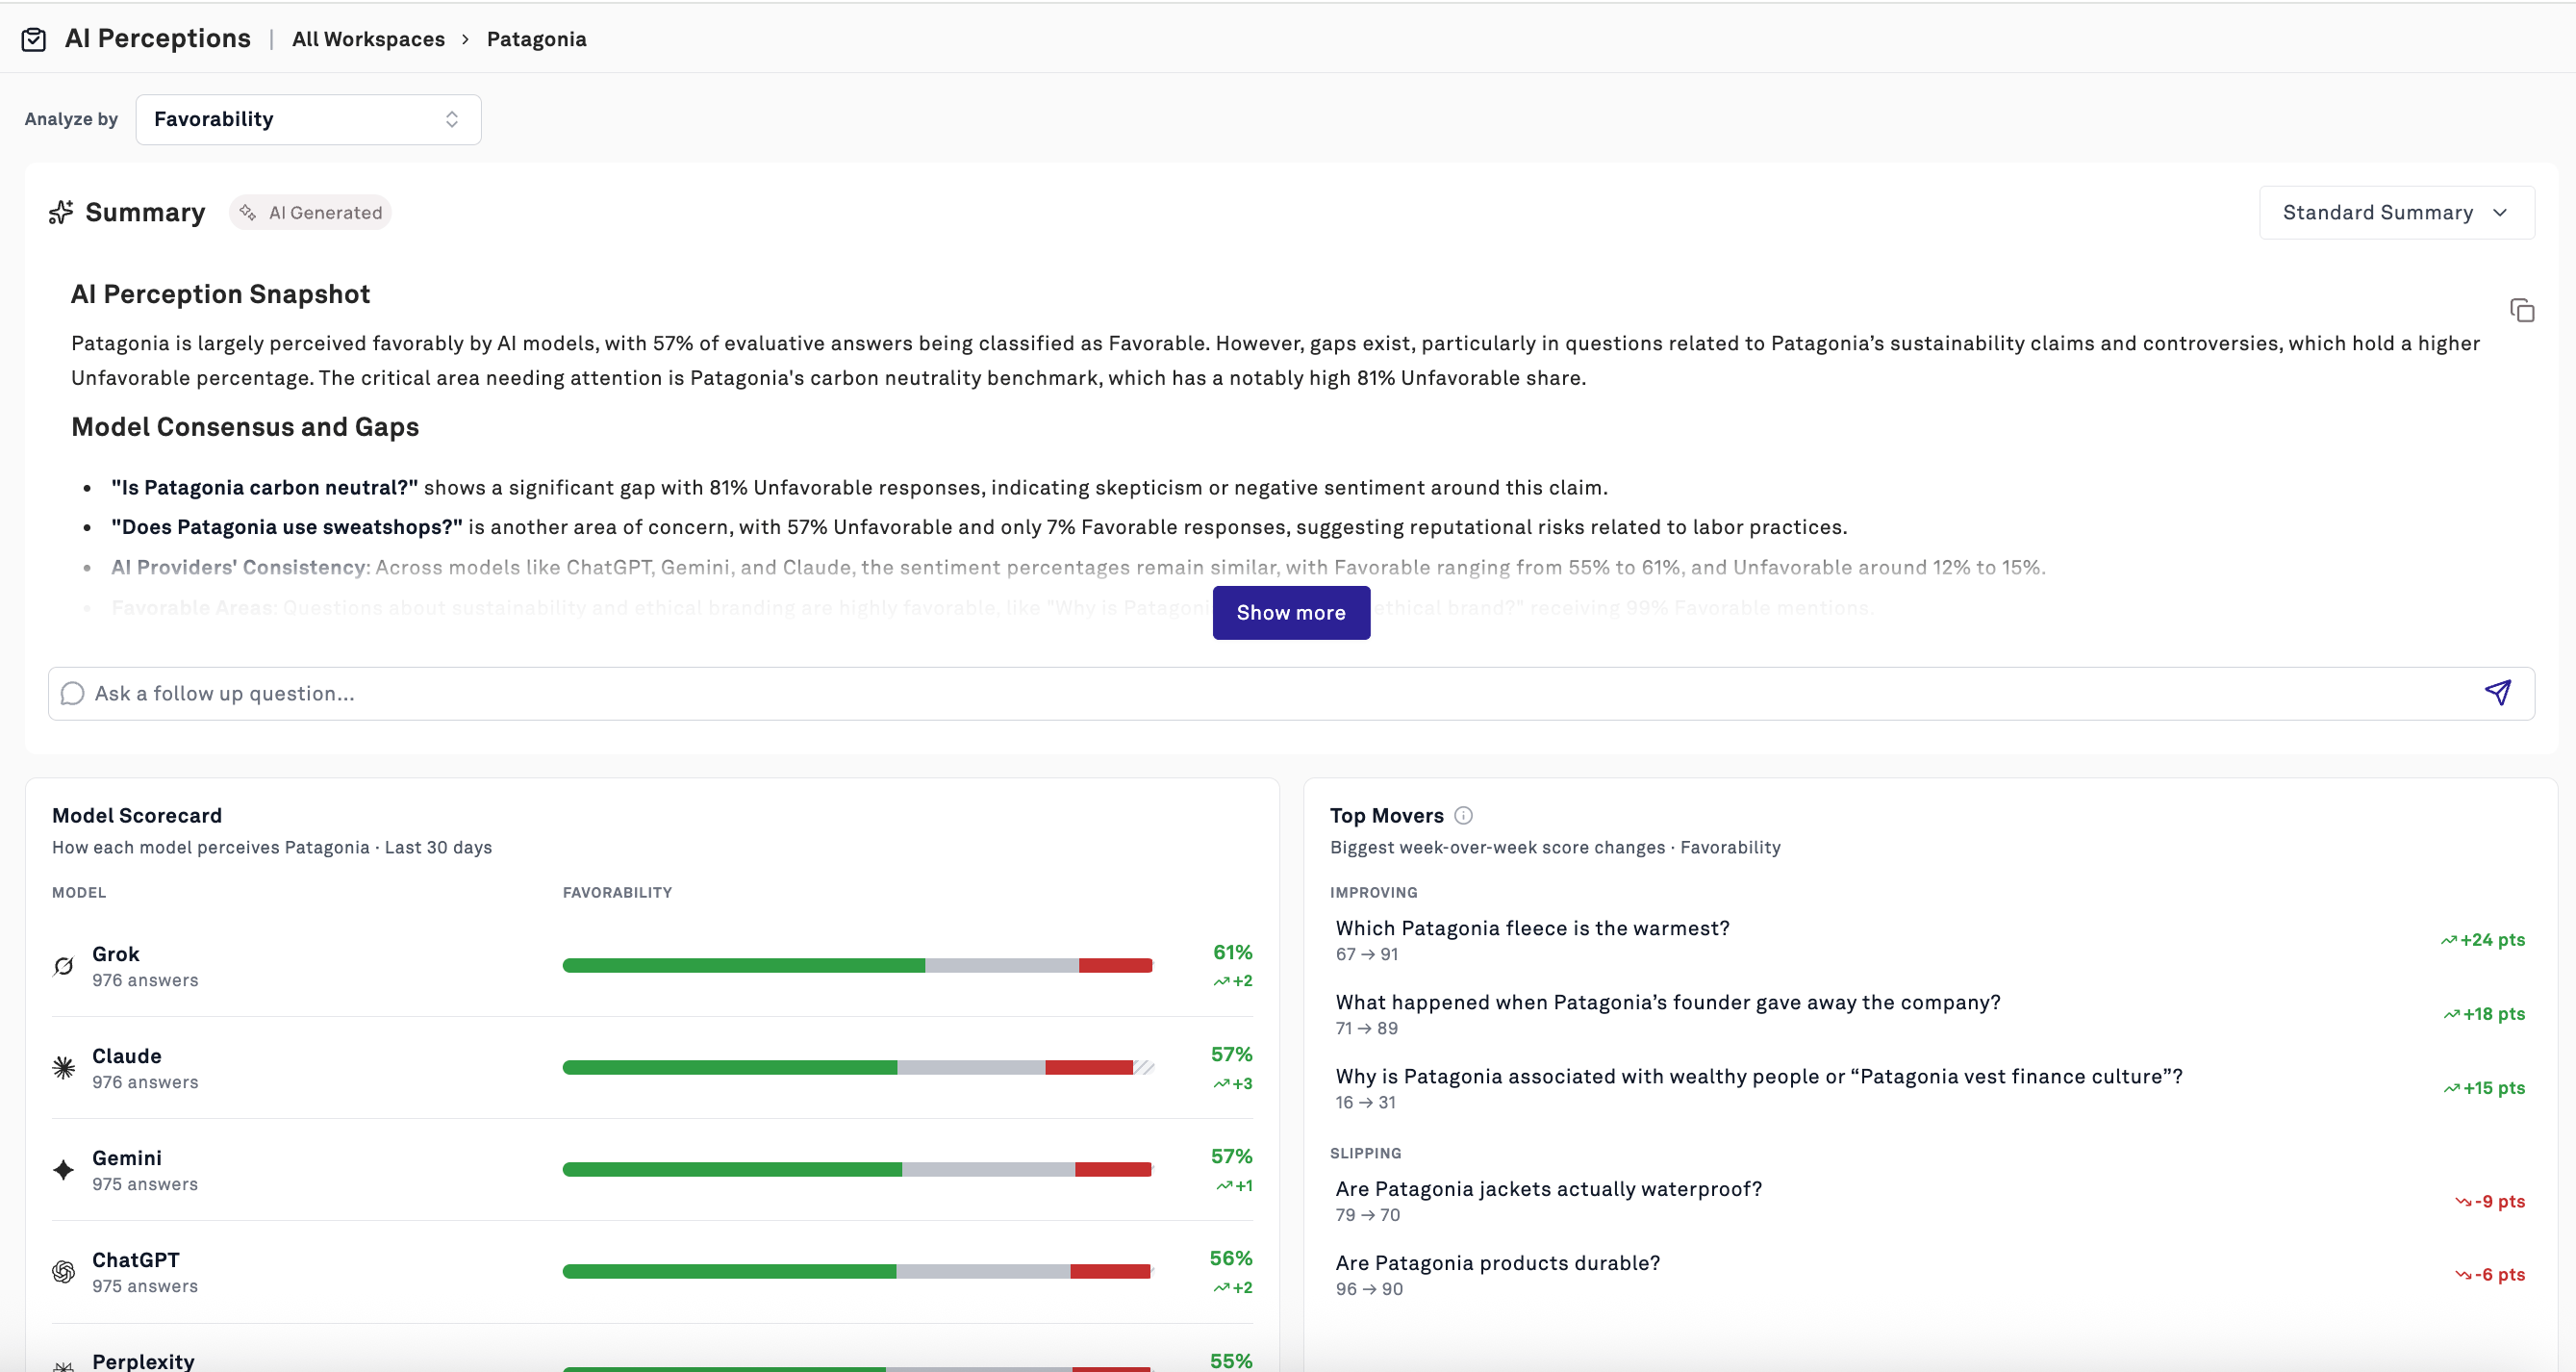This screenshot has height=1372, width=2576.
Task: Click the AI Generated badge
Action: (310, 212)
